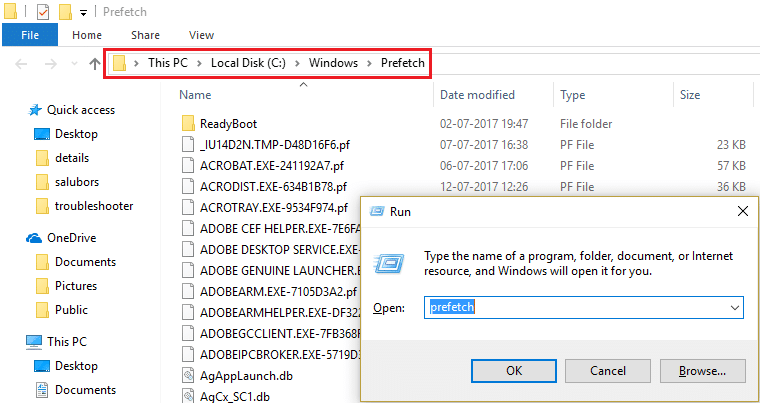Screen dimensions: 760x403
Task: Click the OneDrive cloud icon
Action: pyautogui.click(x=34, y=238)
